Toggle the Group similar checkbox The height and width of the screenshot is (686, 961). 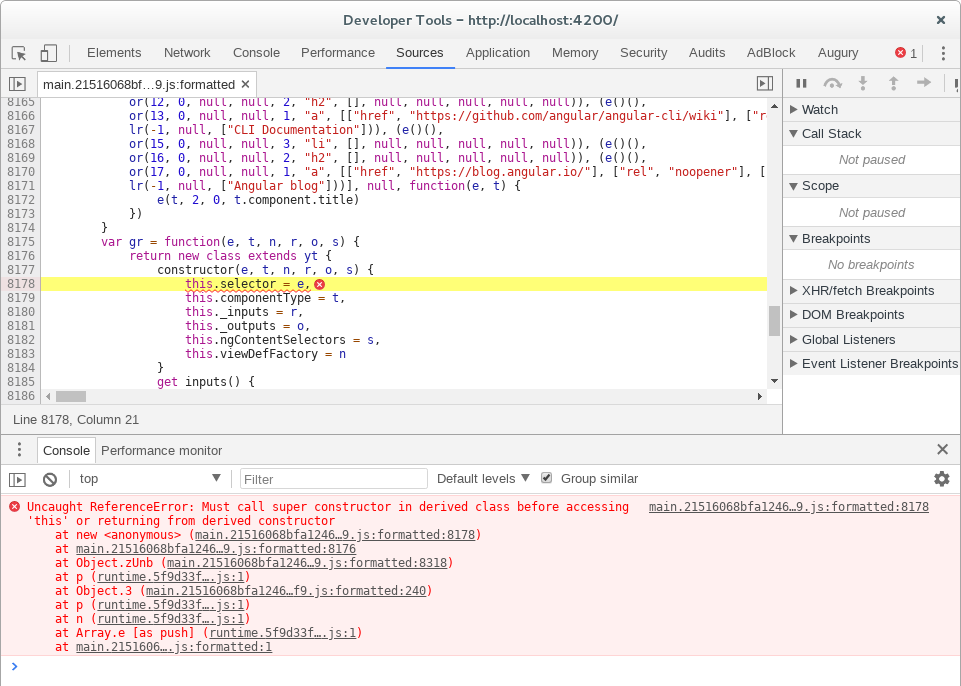tap(546, 478)
